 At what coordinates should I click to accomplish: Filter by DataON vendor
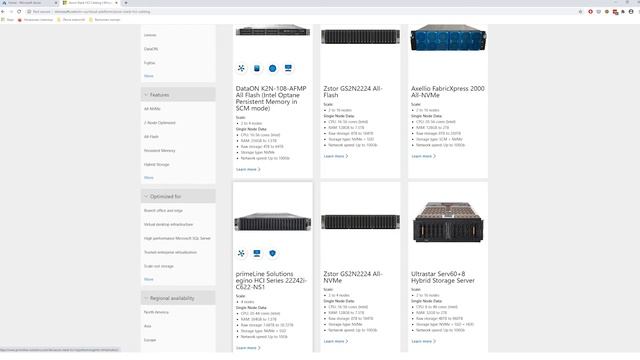click(151, 49)
